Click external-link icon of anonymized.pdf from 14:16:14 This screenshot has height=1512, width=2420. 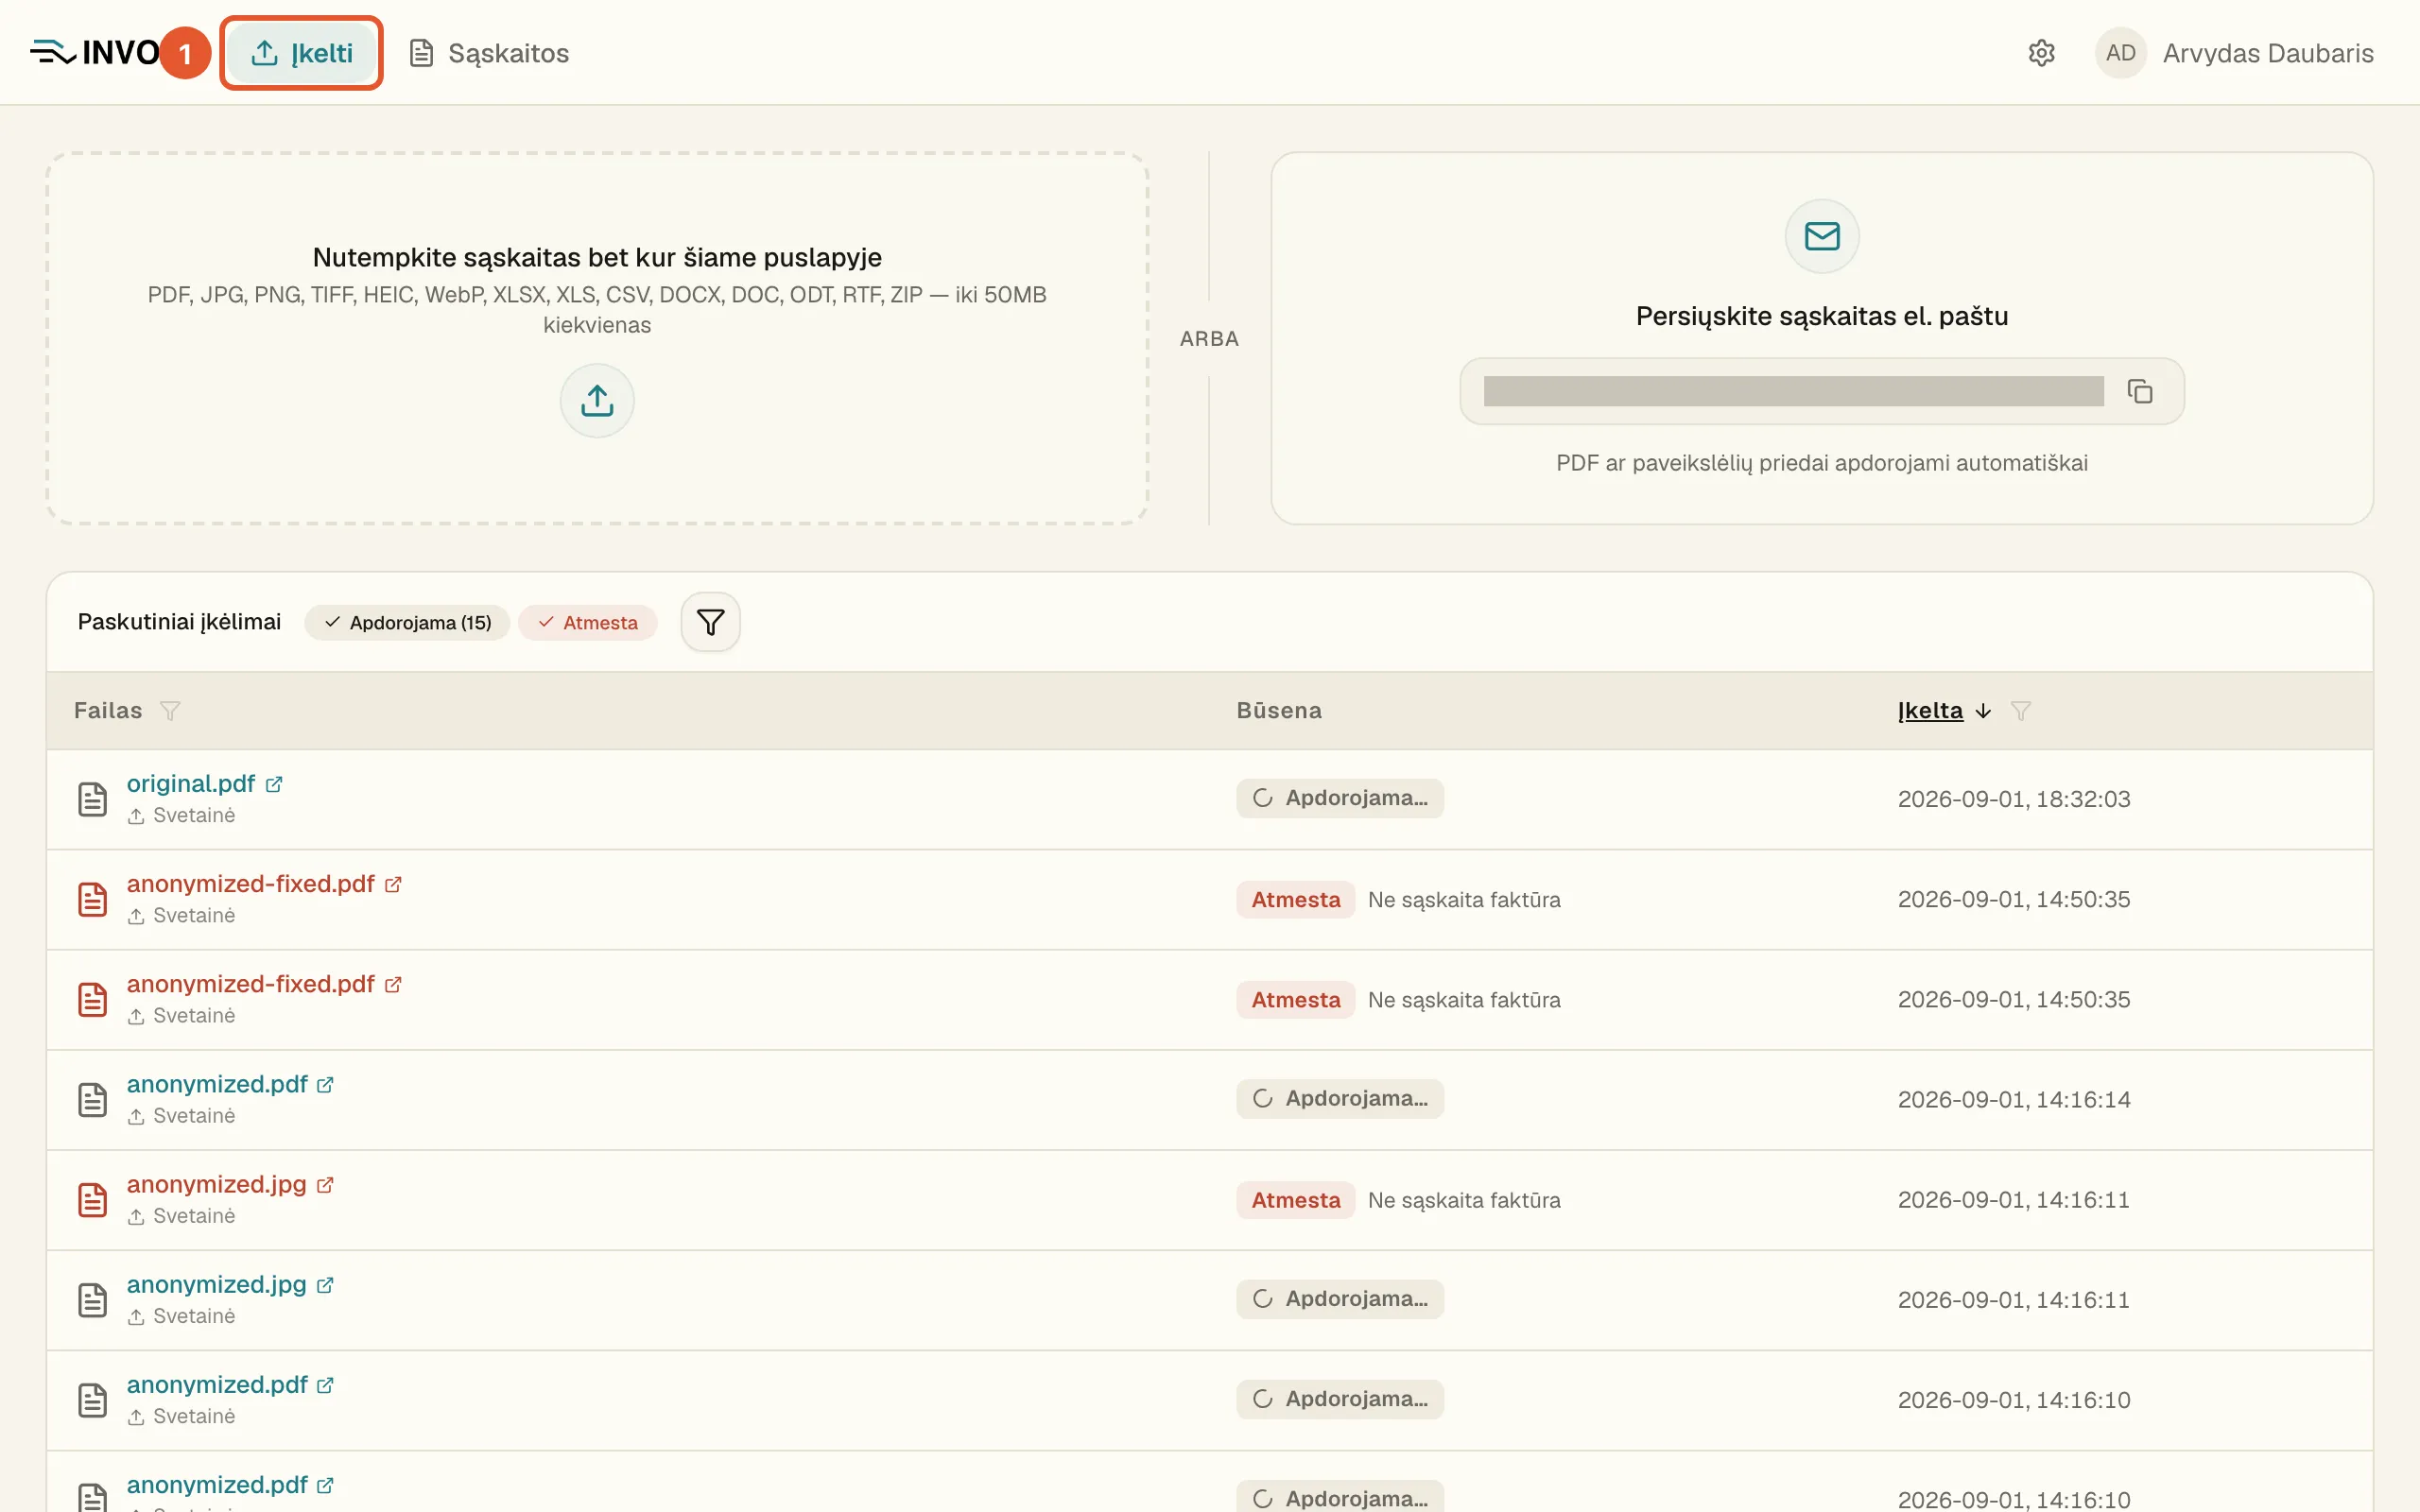click(x=325, y=1084)
